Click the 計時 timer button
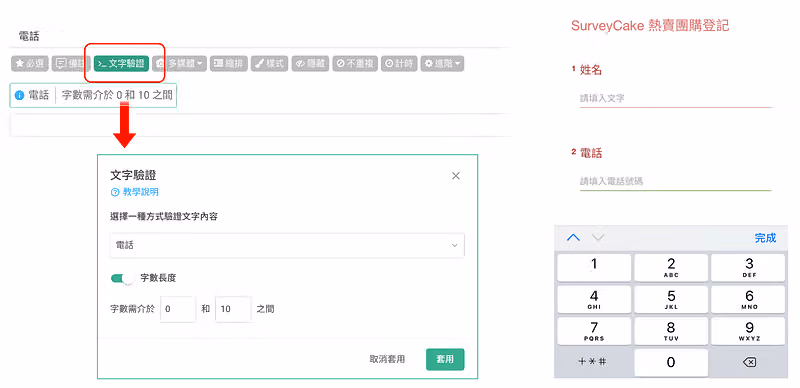The width and height of the screenshot is (800, 388). tap(399, 64)
